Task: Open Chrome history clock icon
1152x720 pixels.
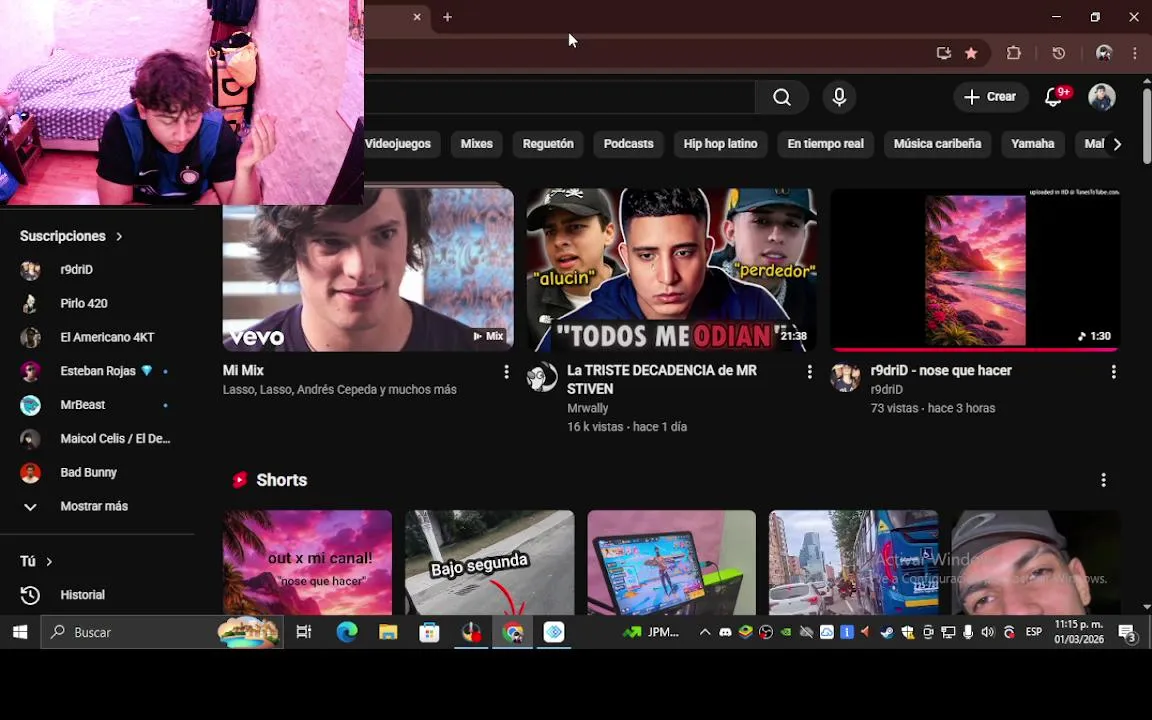Action: [1059, 53]
